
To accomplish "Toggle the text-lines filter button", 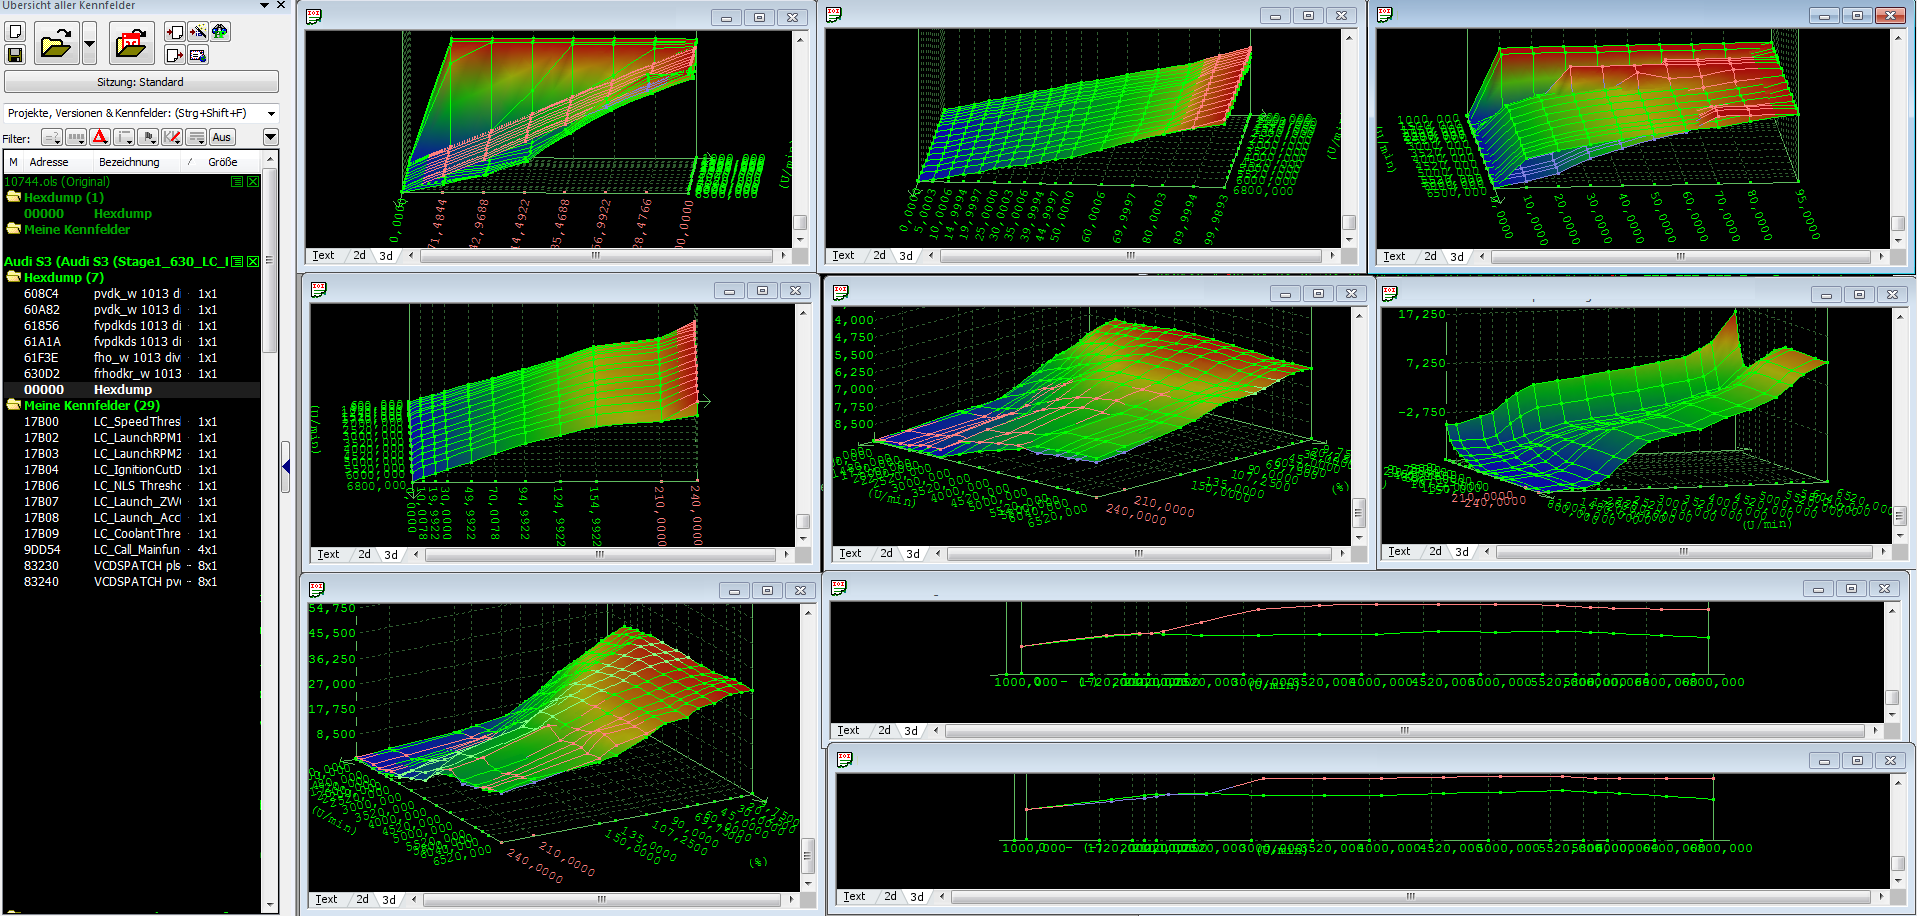I will (197, 137).
